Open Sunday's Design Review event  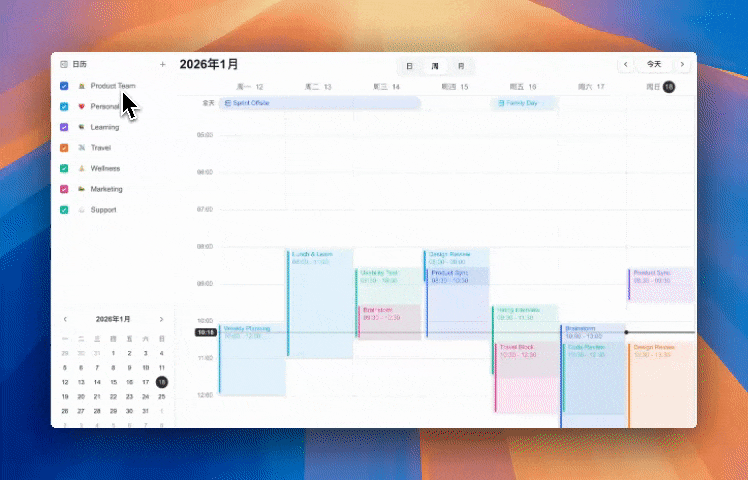[661, 385]
